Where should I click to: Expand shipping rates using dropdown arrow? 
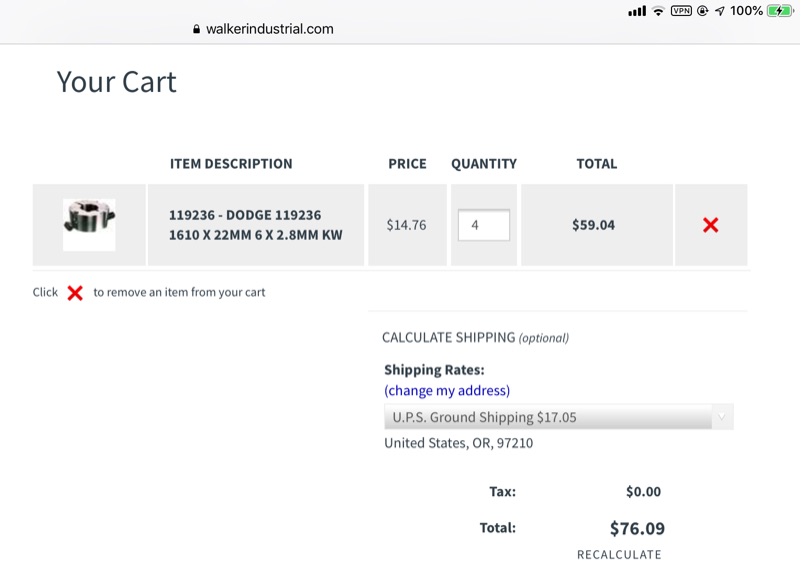(x=720, y=417)
